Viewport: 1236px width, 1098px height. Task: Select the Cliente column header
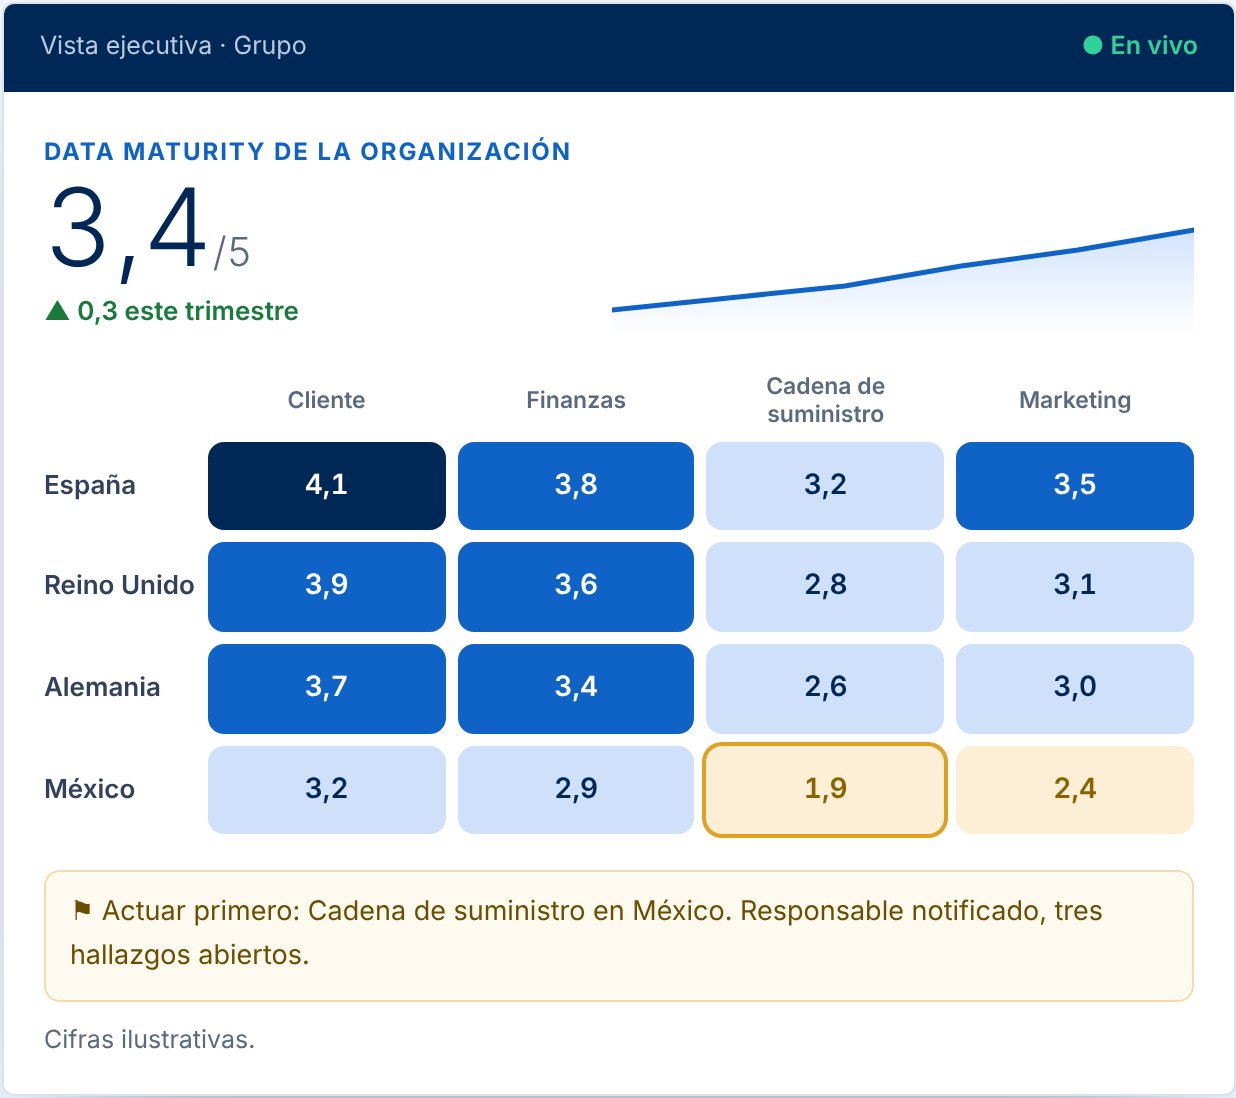coord(326,400)
